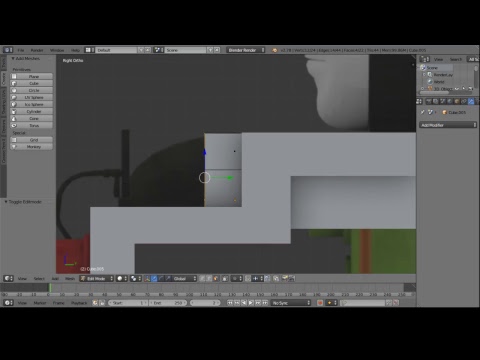
Task: Add an Ico Sphere primitive
Action: point(31,104)
